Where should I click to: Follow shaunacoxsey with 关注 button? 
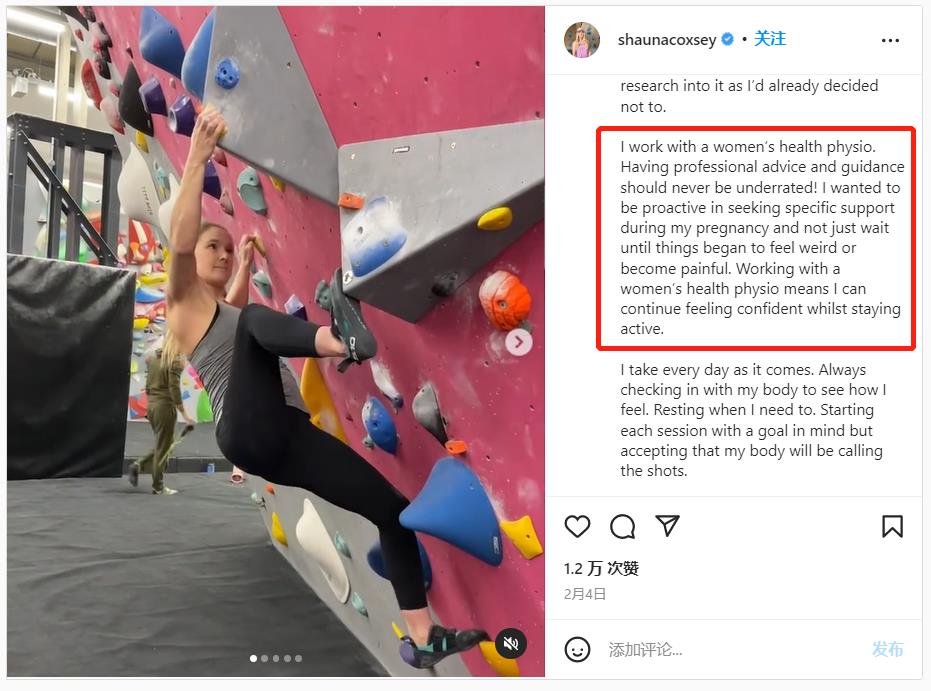click(770, 39)
